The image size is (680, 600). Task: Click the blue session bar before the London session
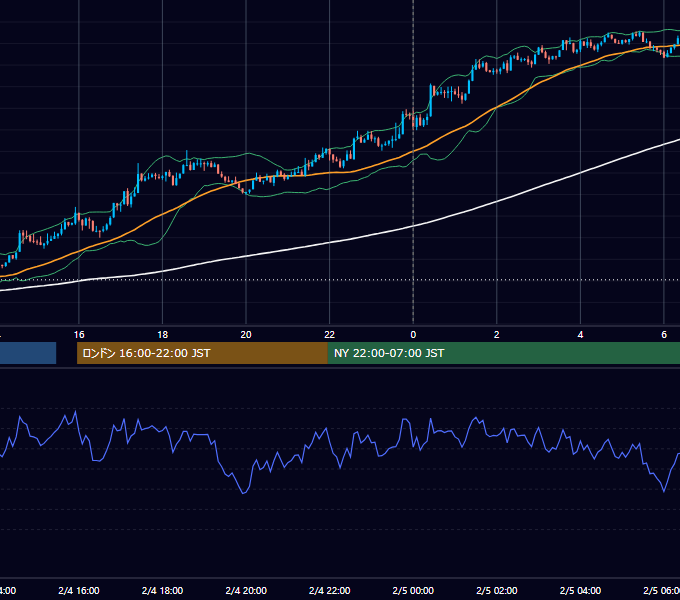coord(28,353)
